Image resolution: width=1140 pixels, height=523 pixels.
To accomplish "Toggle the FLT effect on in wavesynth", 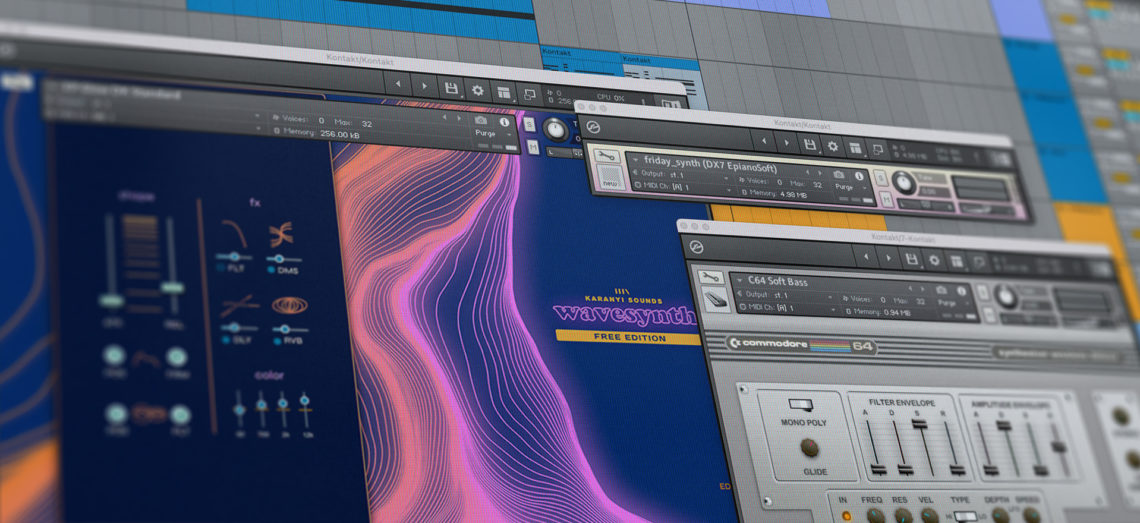I will coord(222,269).
